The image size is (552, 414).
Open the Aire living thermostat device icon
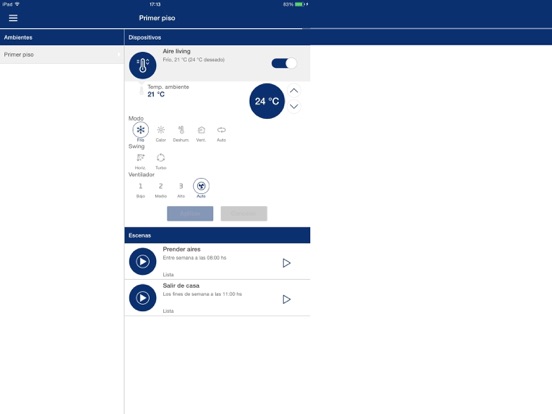click(143, 65)
